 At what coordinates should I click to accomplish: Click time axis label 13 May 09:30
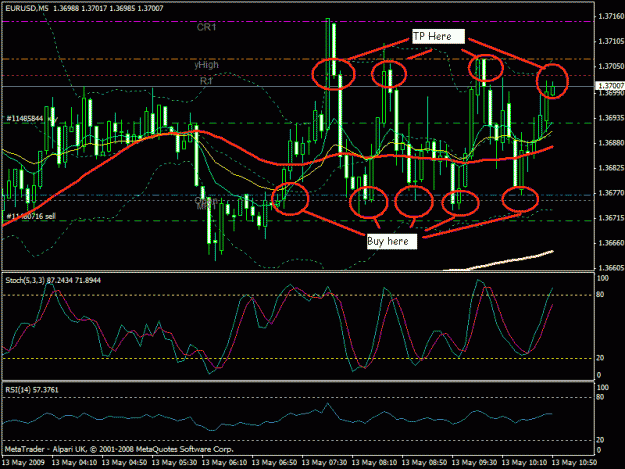(474, 462)
